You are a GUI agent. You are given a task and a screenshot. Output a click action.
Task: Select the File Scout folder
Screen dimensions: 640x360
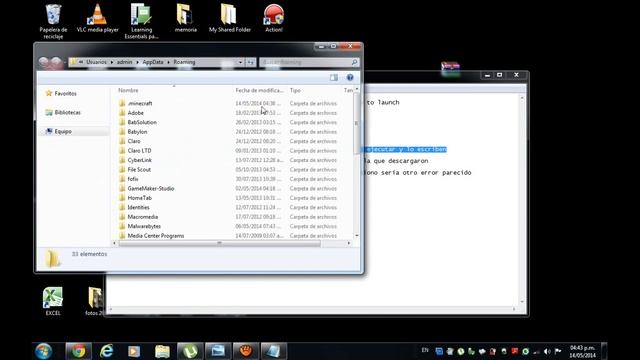click(x=139, y=169)
